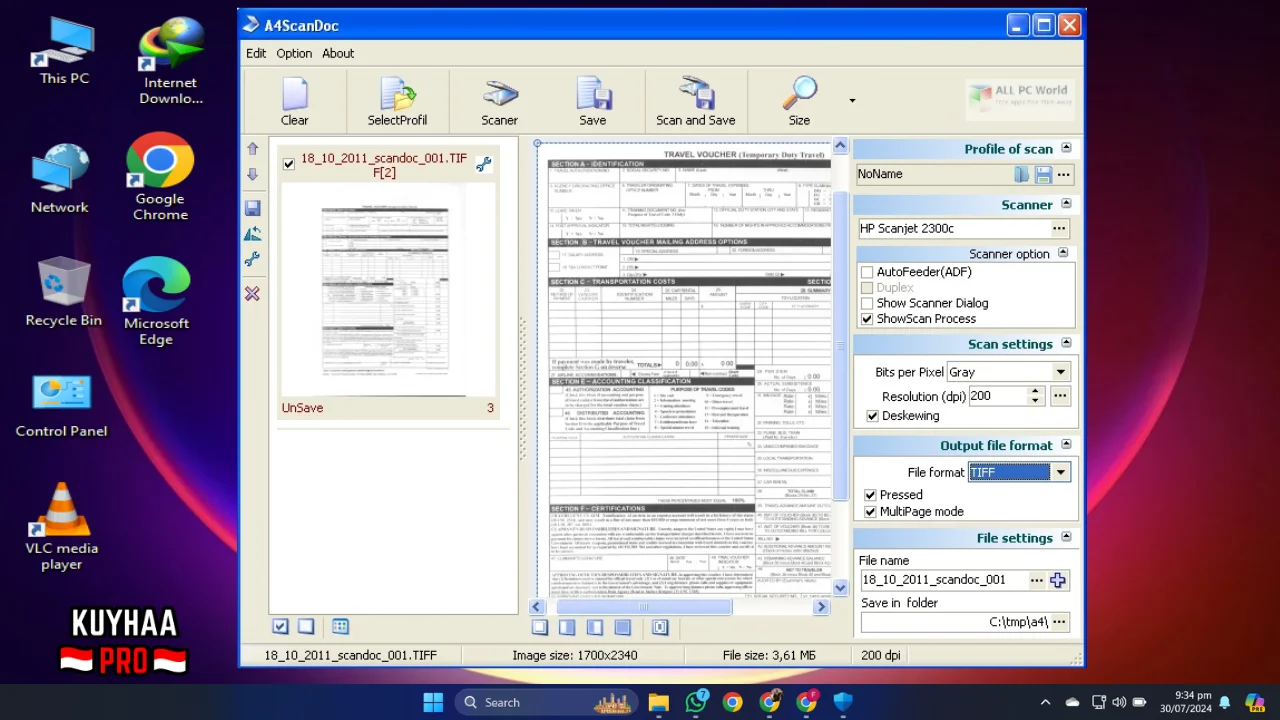This screenshot has width=1280, height=720.
Task: Browse Save in folder with ellipsis button
Action: coord(1059,622)
